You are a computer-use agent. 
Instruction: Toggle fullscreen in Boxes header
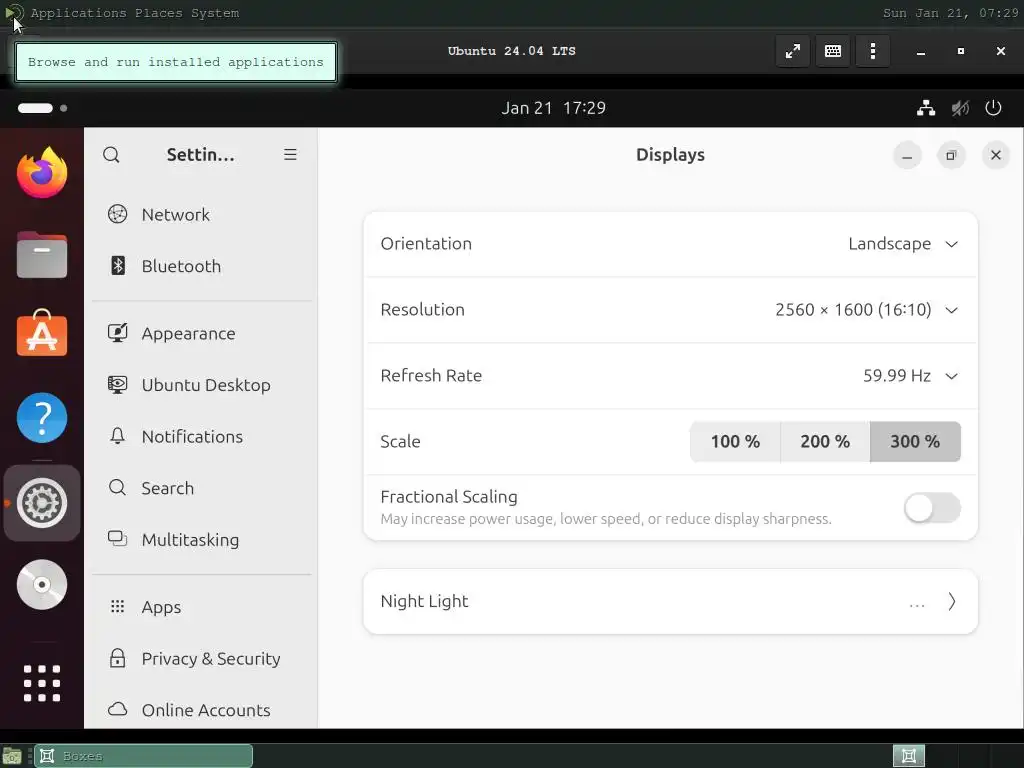tap(793, 51)
